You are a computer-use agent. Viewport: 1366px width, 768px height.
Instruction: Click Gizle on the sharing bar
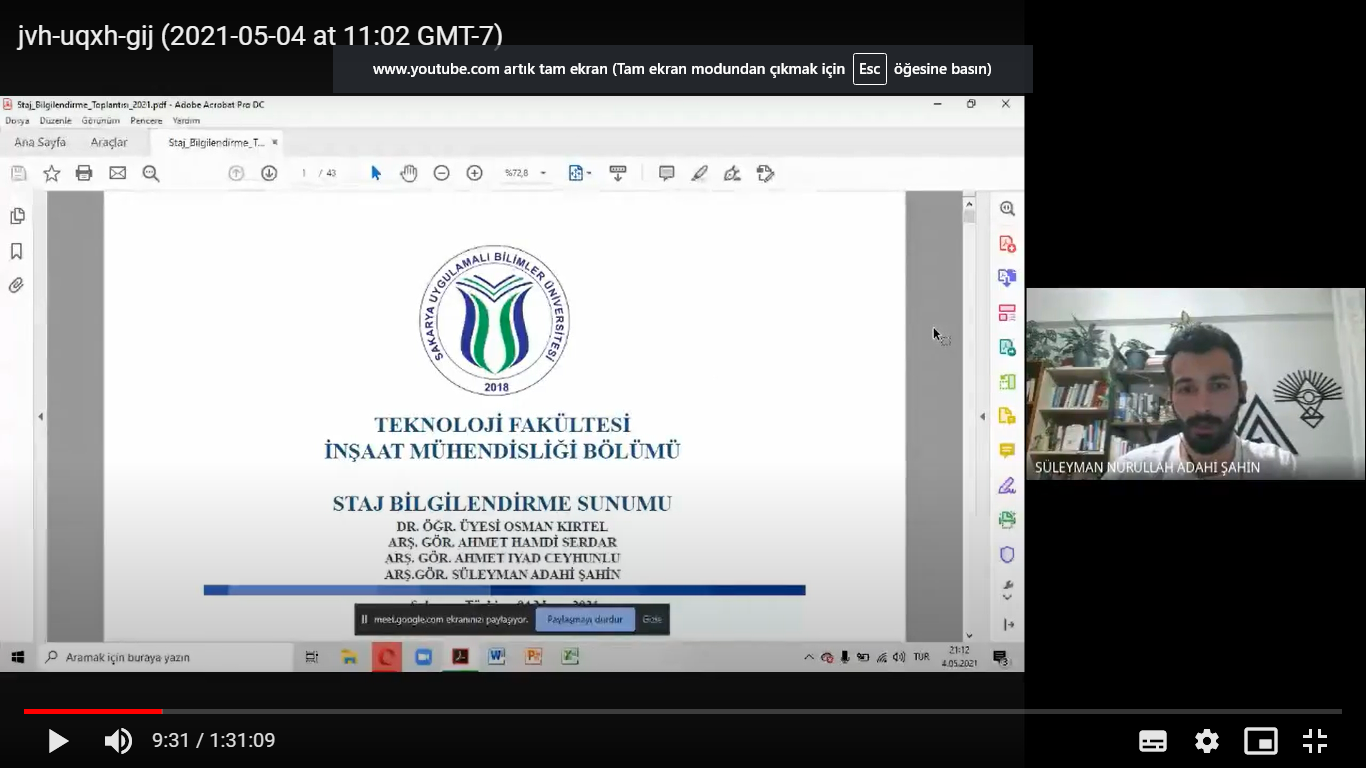(x=652, y=619)
